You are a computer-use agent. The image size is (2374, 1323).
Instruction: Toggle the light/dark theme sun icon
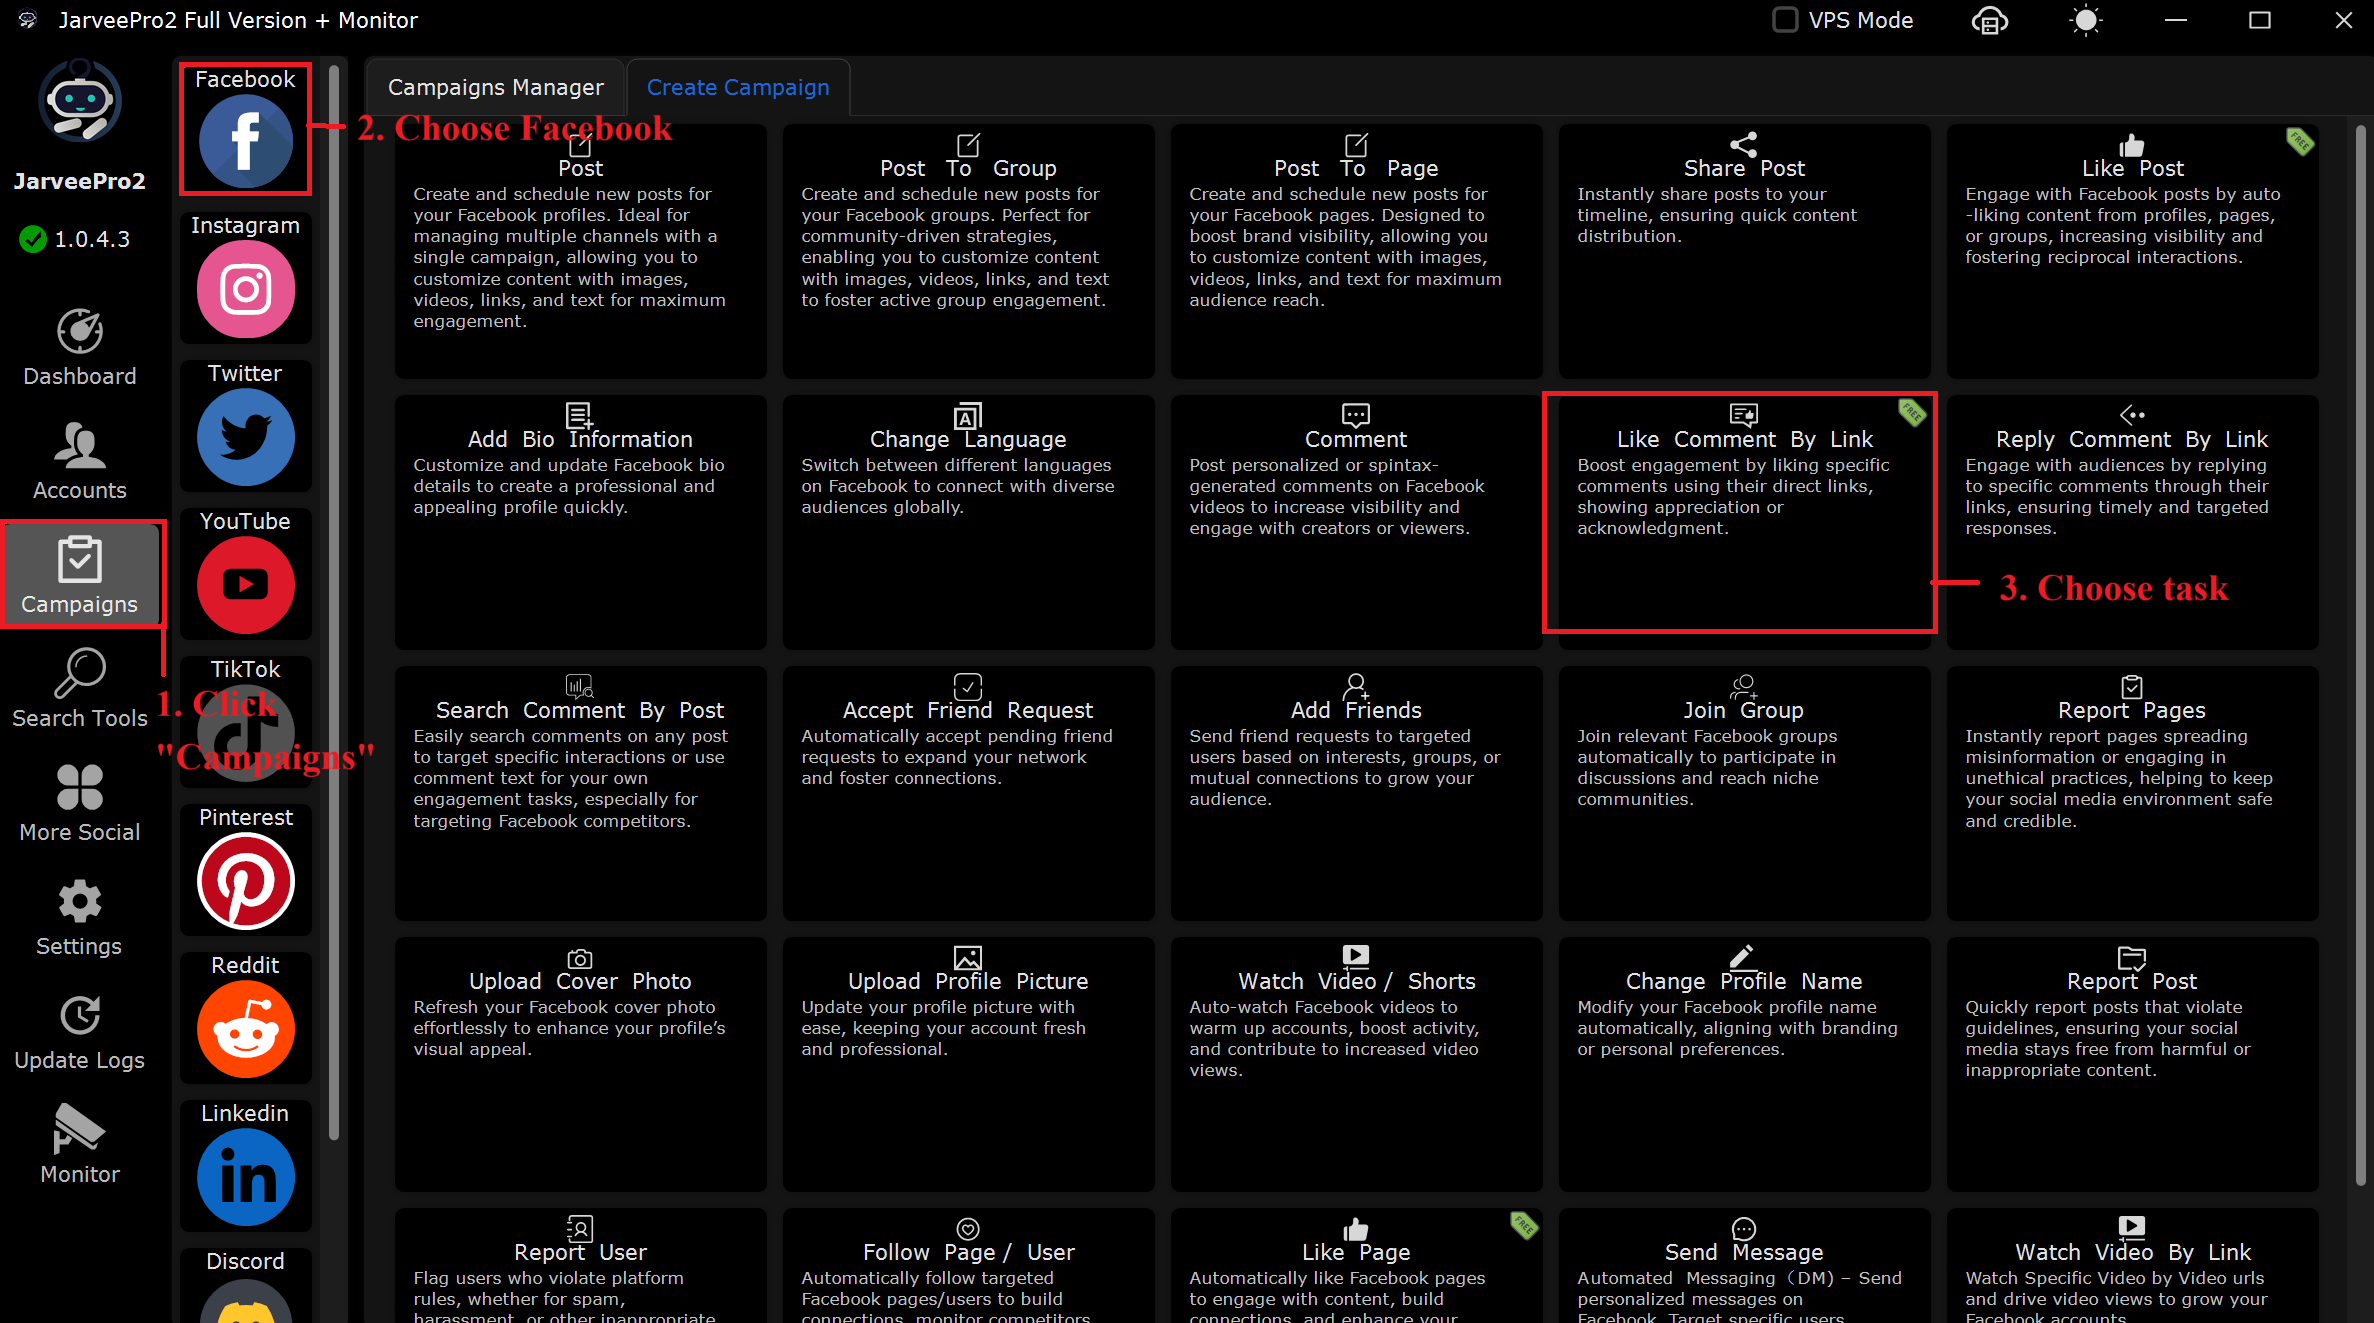2086,20
